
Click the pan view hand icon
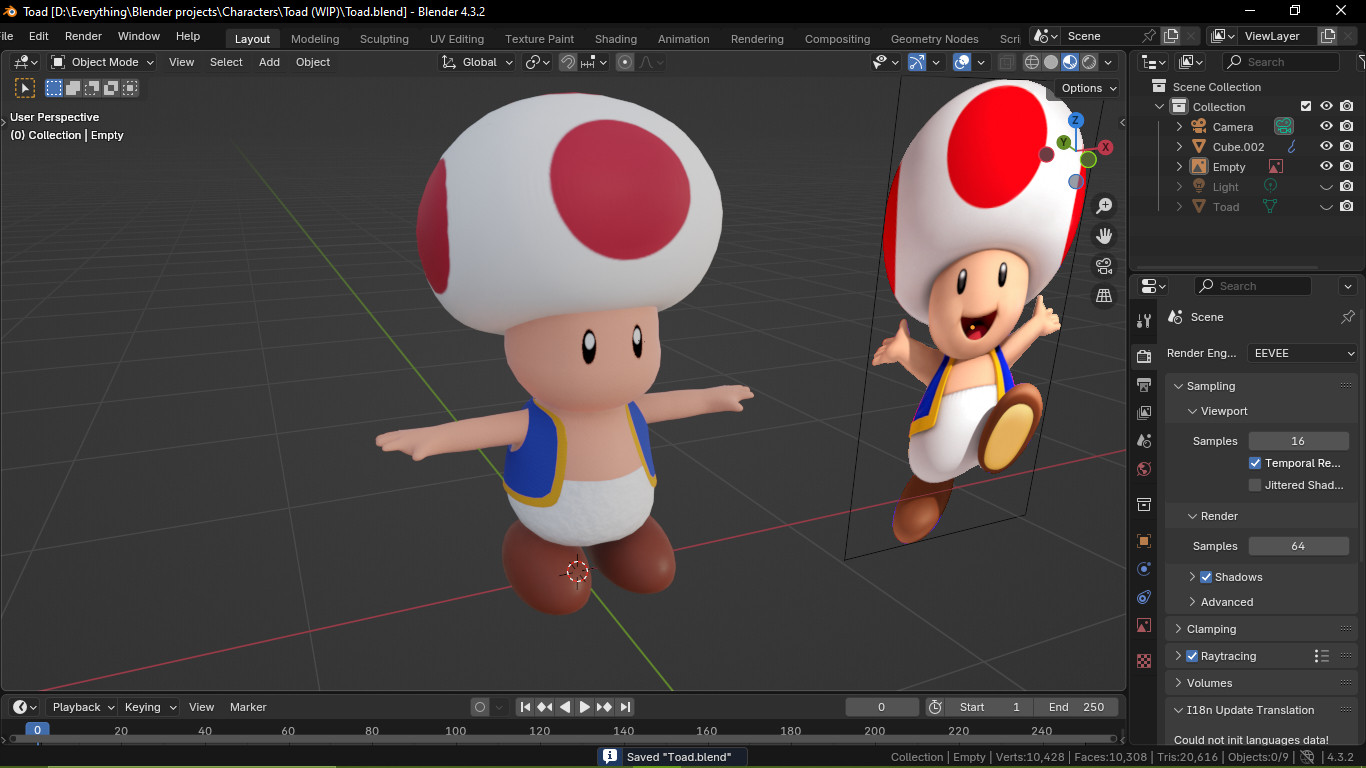click(x=1104, y=236)
